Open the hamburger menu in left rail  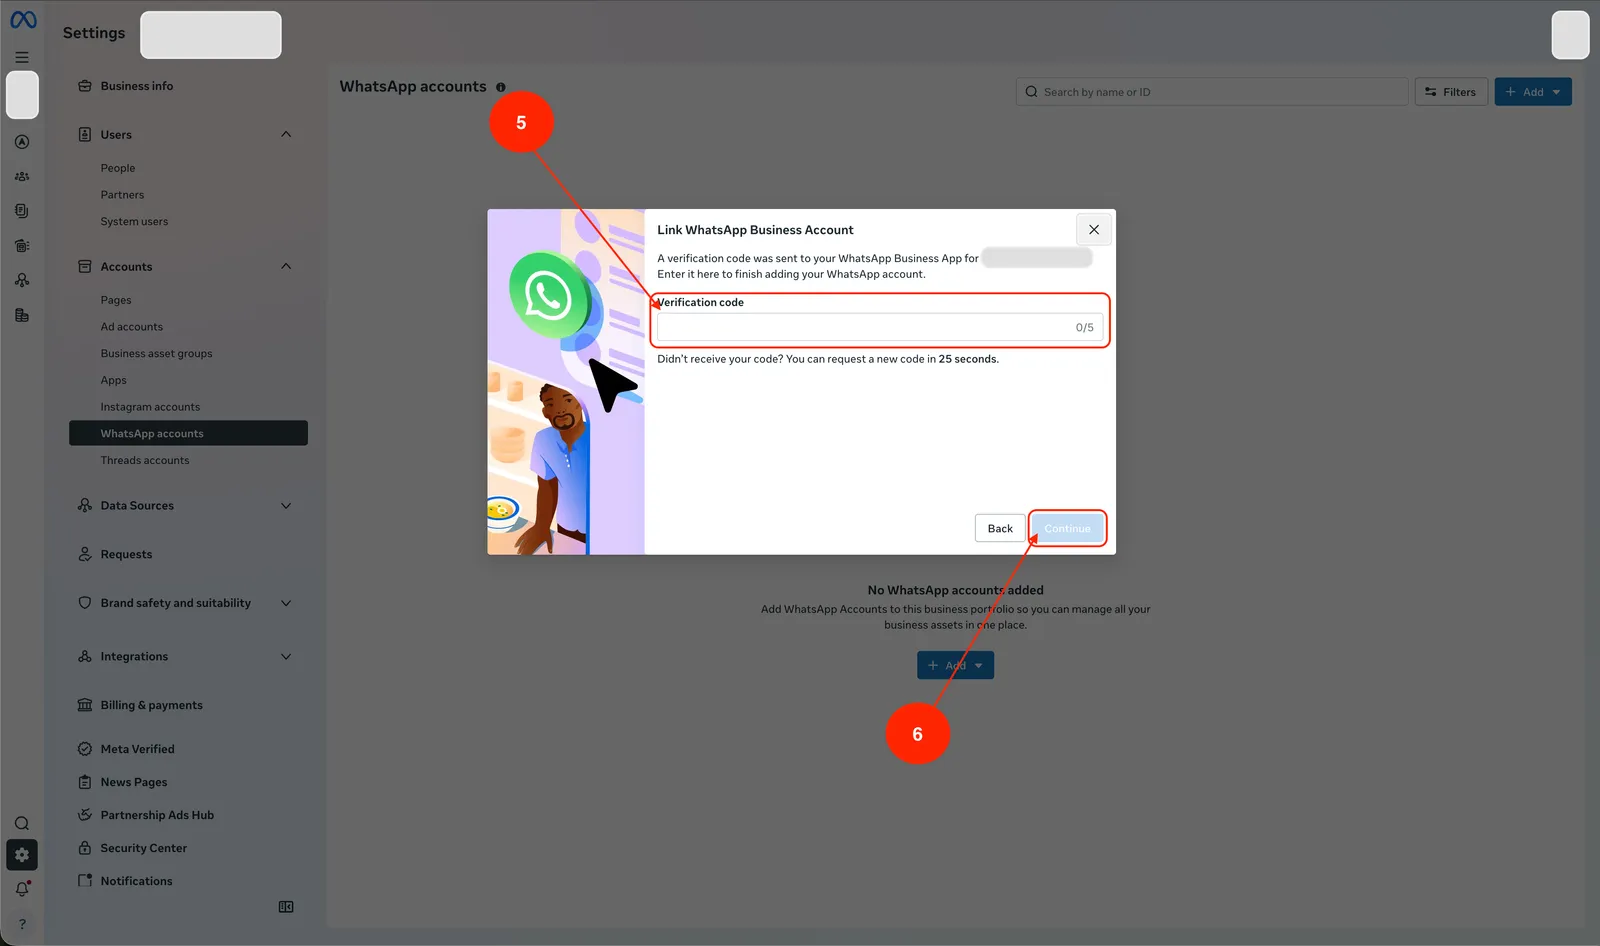point(22,58)
